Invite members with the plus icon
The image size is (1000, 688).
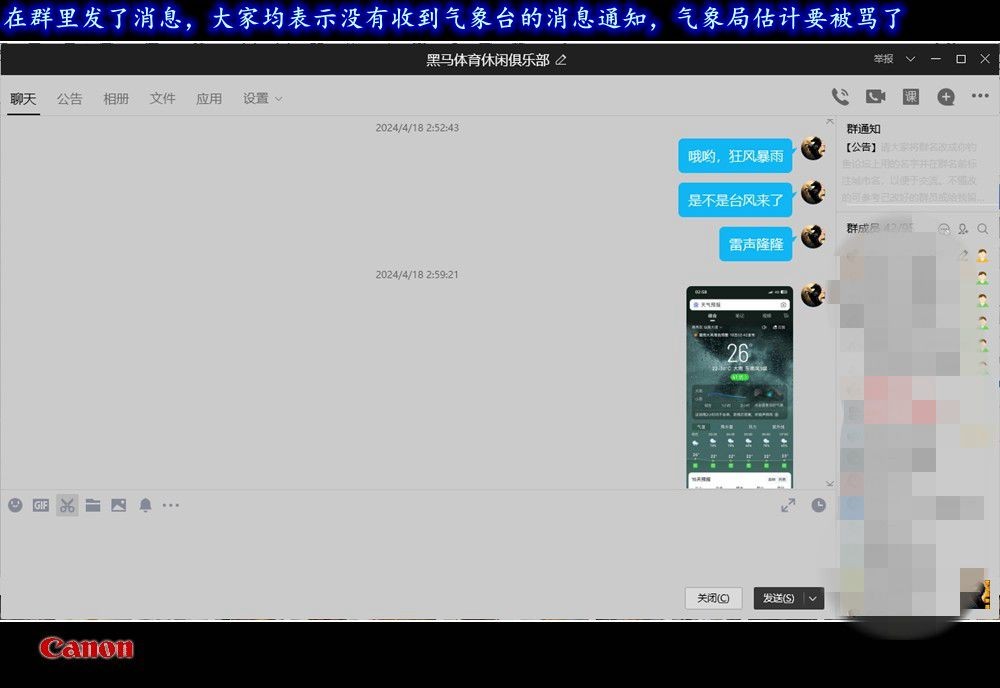(x=946, y=97)
